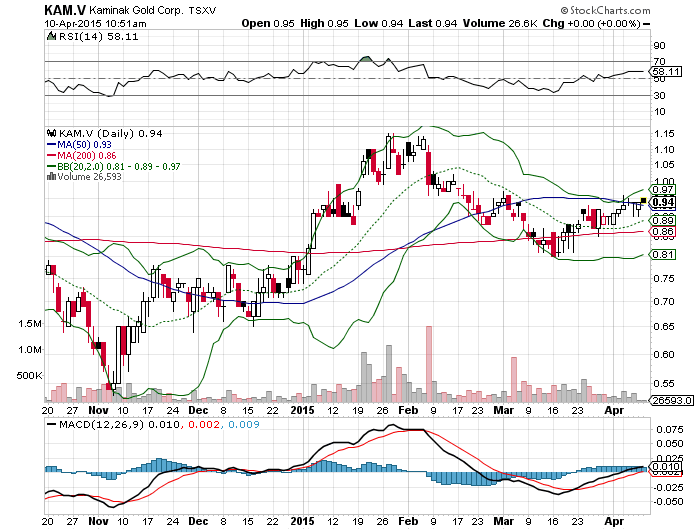Click the 0.97 upper Bollinger band price tag
The width and height of the screenshot is (700, 530).
tap(662, 189)
